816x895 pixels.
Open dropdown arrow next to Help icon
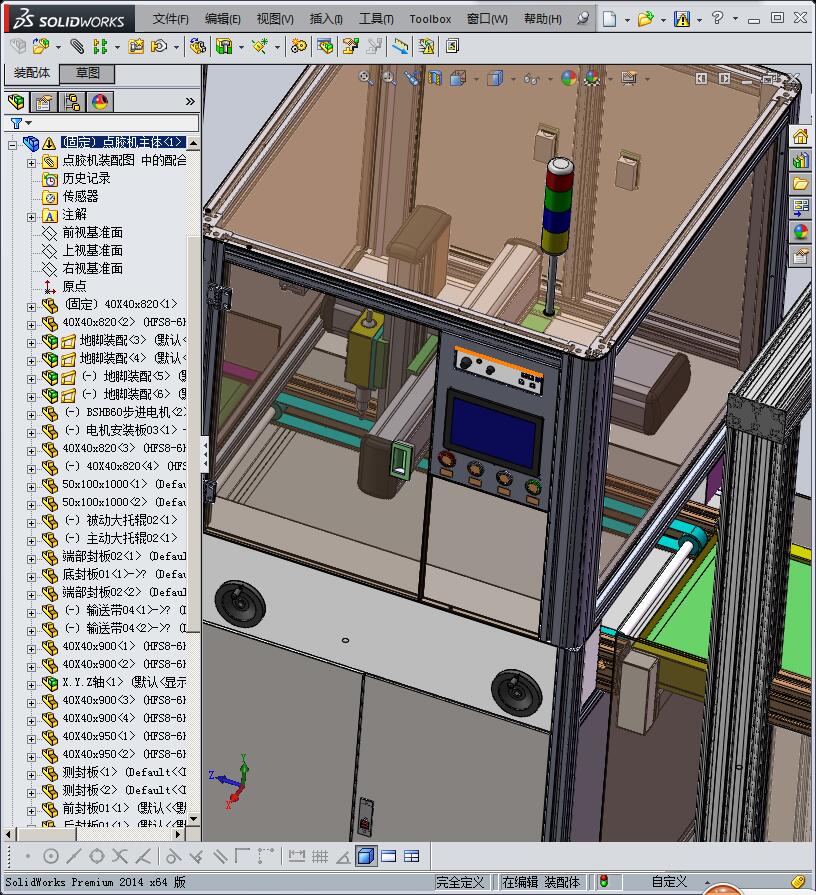(x=735, y=19)
